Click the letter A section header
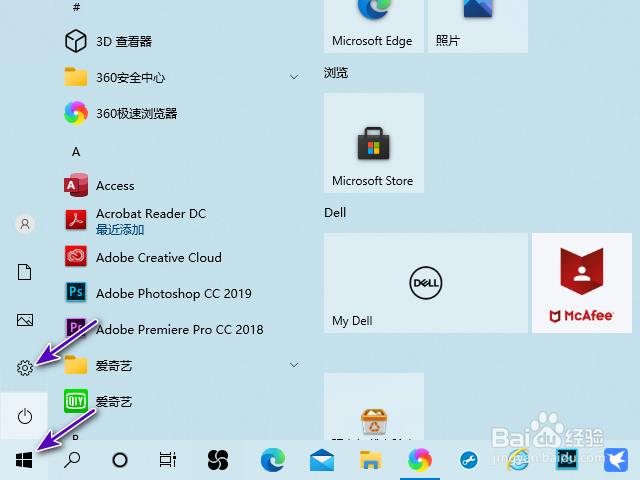 coord(76,152)
